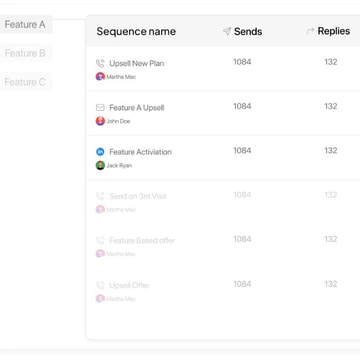Viewport: 360px width, 360px height.
Task: Click the LinkedIn icon for Feature Activiation
Action: [100, 152]
